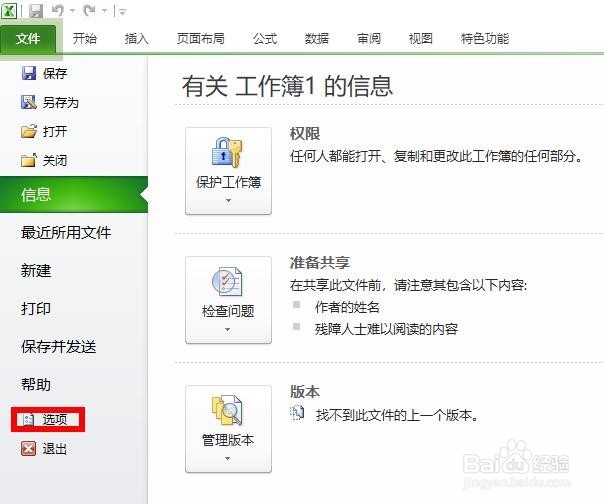Click the 检查问题 button label
604x504 pixels.
click(x=228, y=311)
